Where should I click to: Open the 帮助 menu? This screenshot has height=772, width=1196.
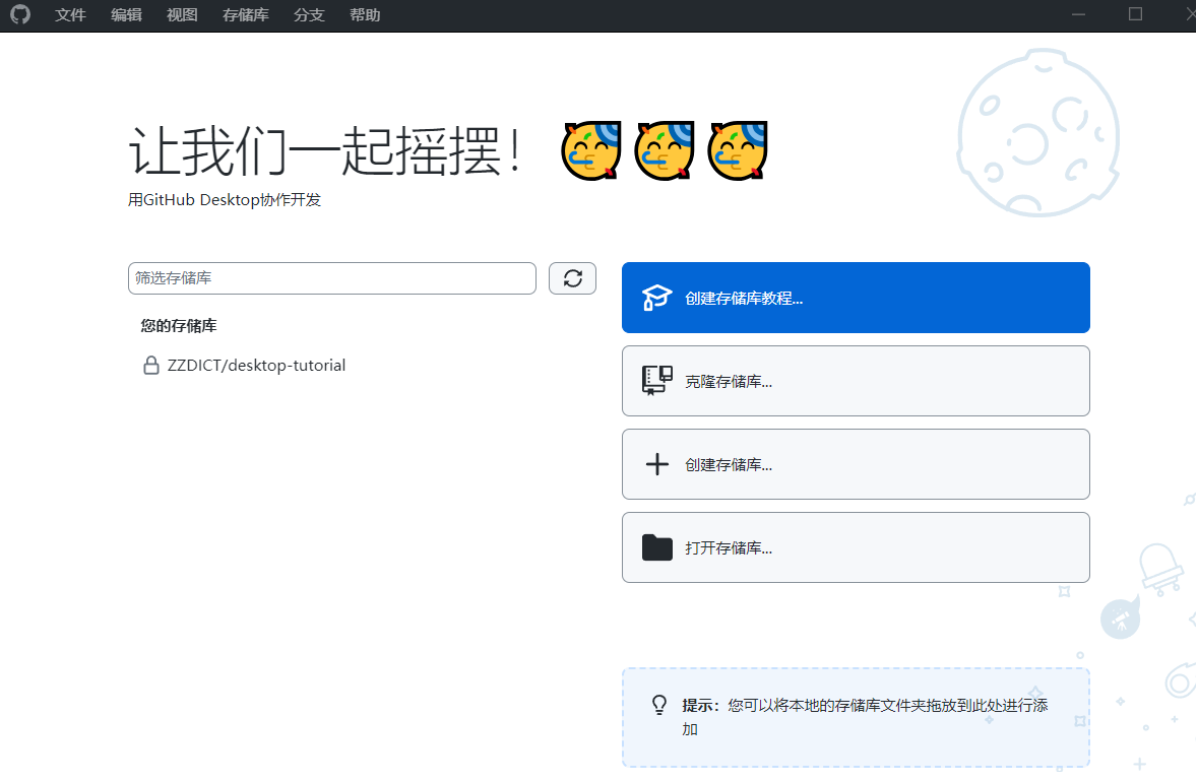click(365, 15)
